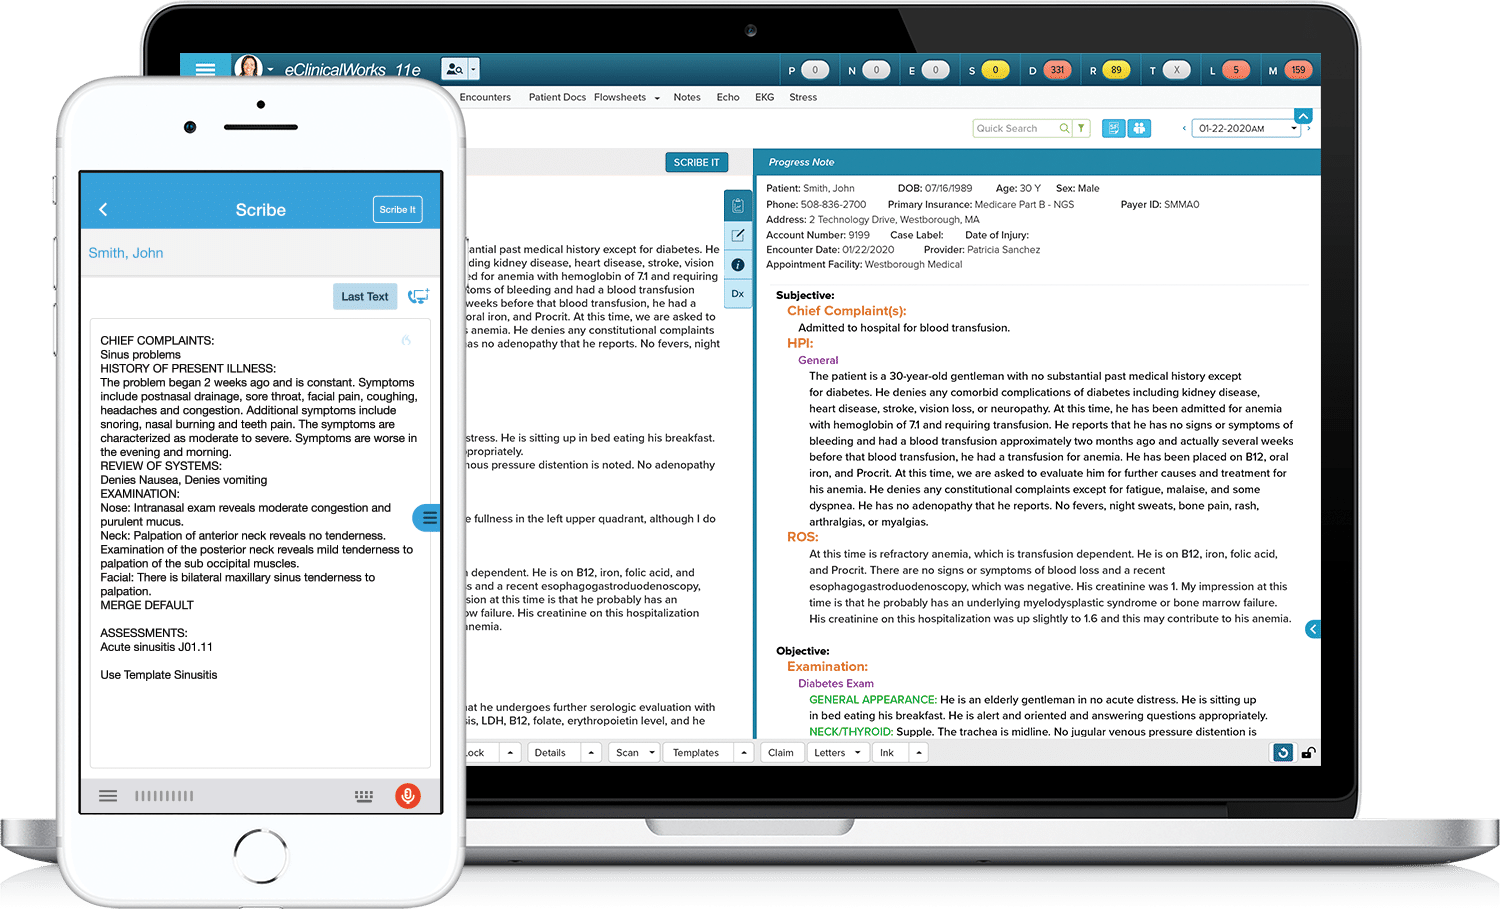Open the blue notes icon beside search
The image size is (1500, 909).
pyautogui.click(x=1113, y=128)
